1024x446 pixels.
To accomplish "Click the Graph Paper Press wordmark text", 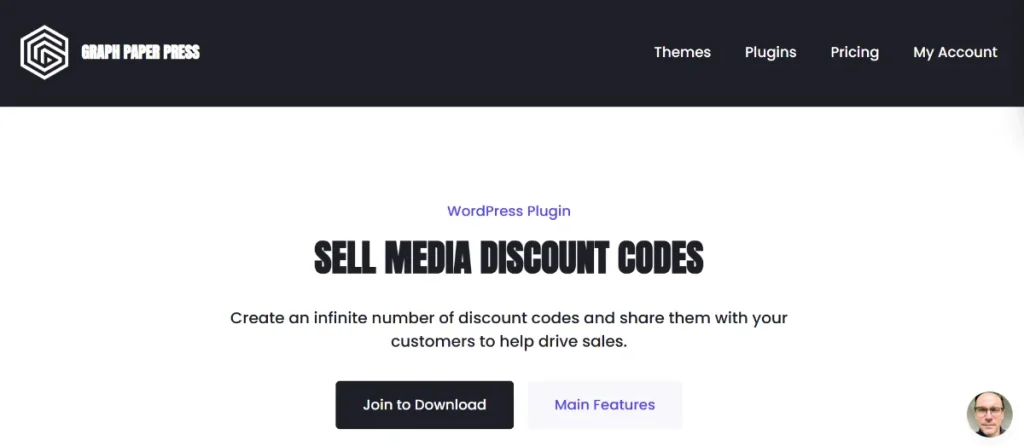I will [140, 52].
